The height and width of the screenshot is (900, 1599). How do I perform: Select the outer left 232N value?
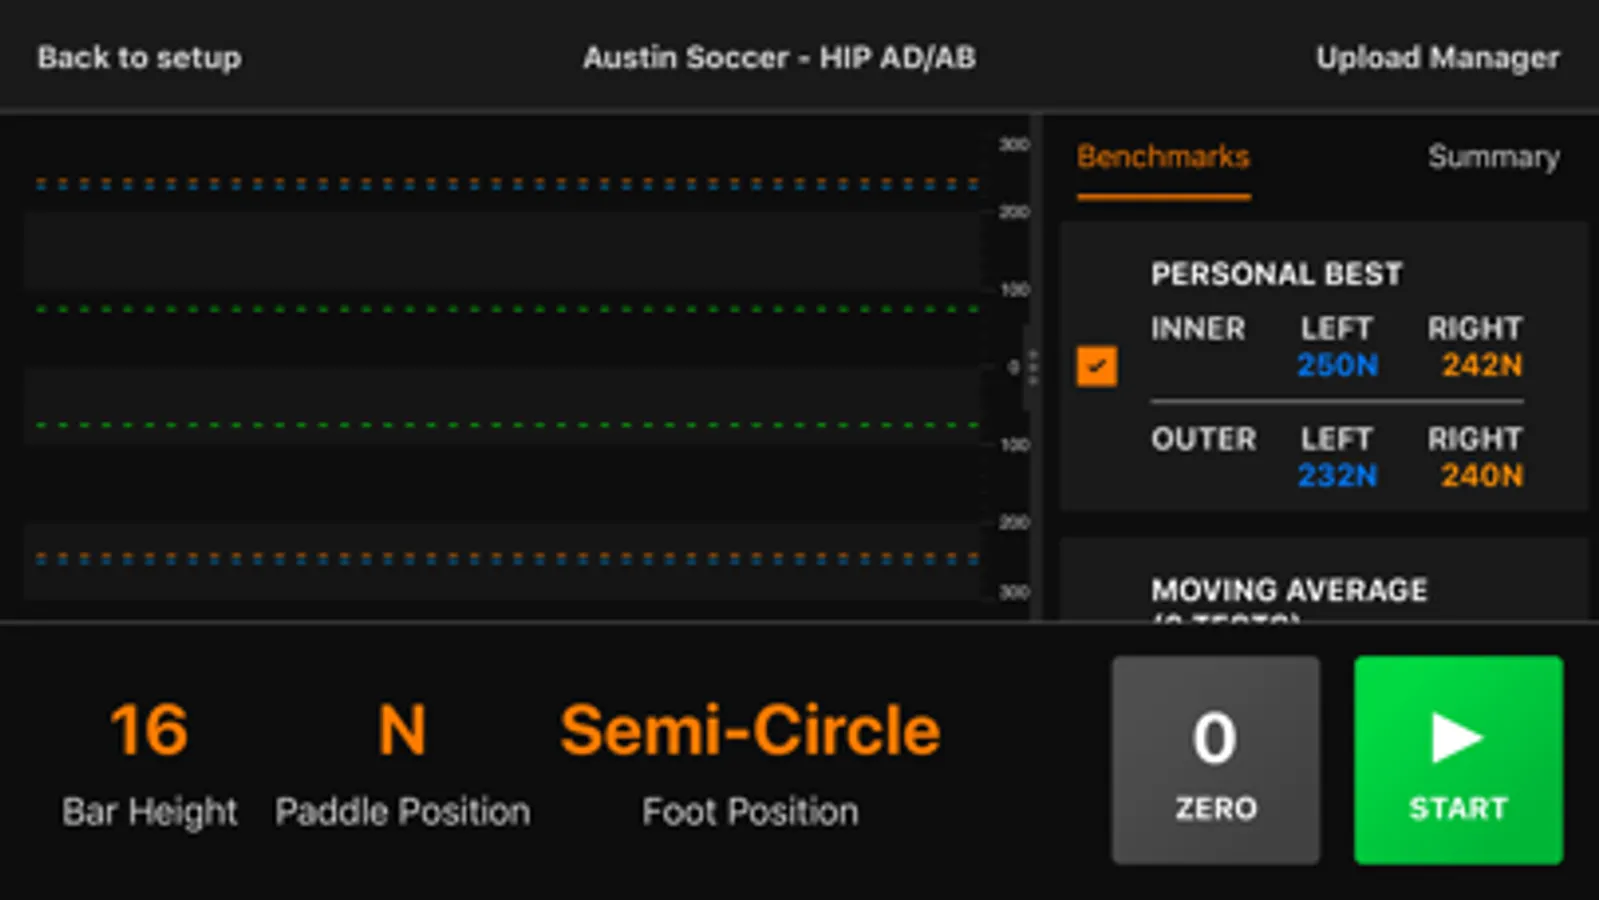[x=1337, y=476]
